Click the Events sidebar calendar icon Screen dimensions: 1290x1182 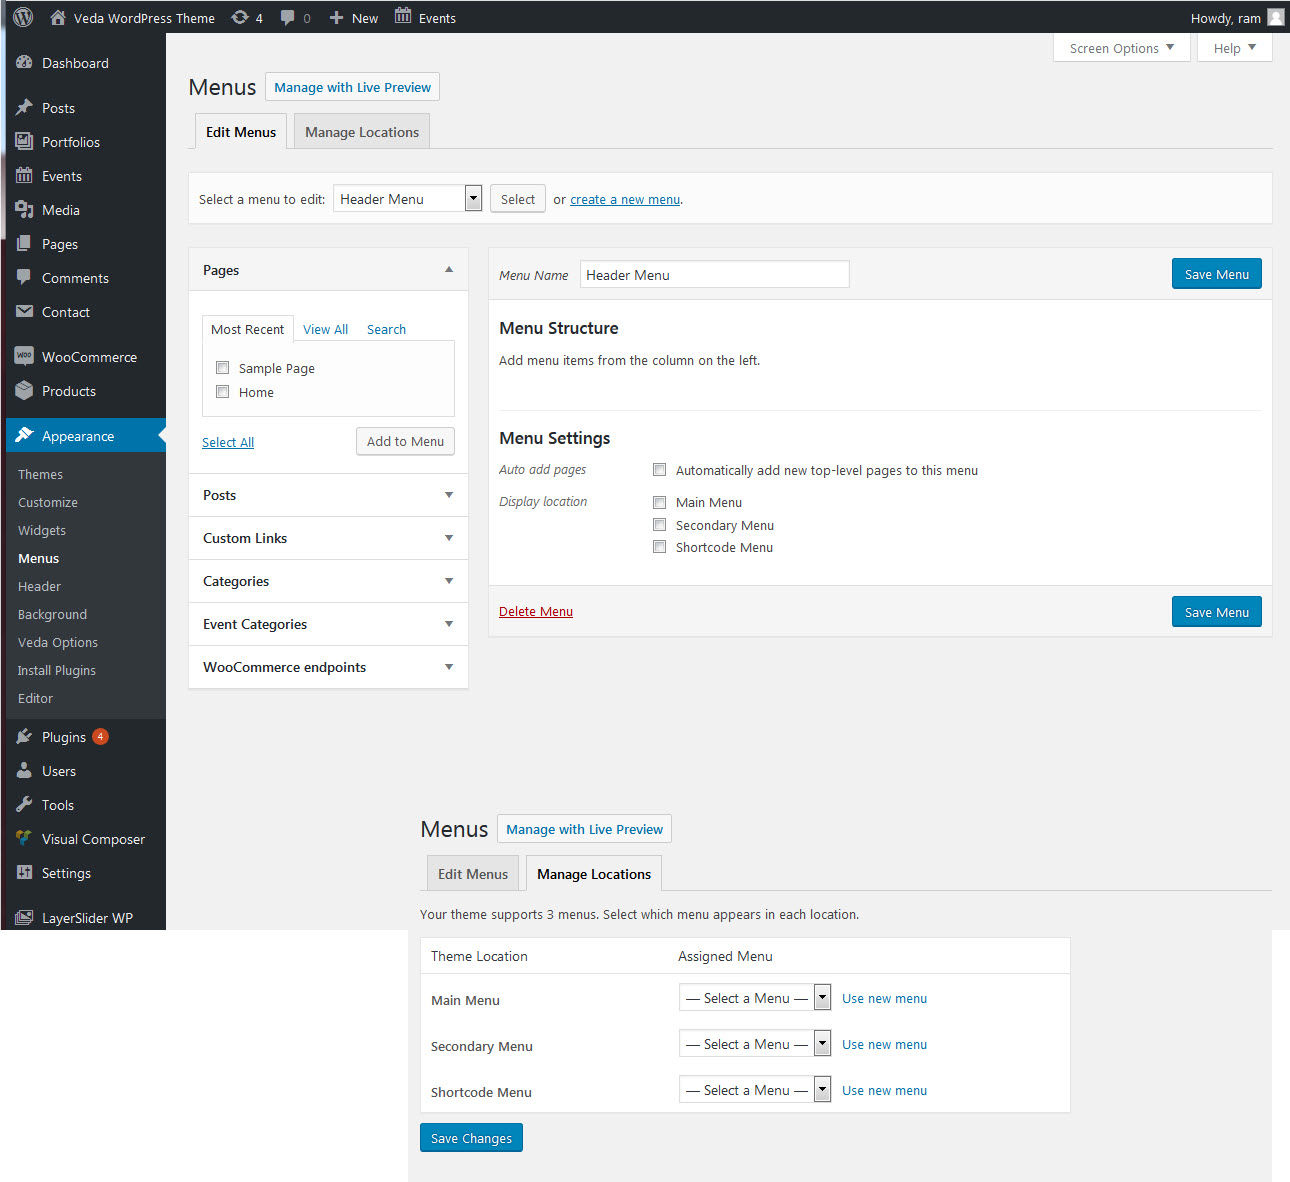pyautogui.click(x=24, y=175)
